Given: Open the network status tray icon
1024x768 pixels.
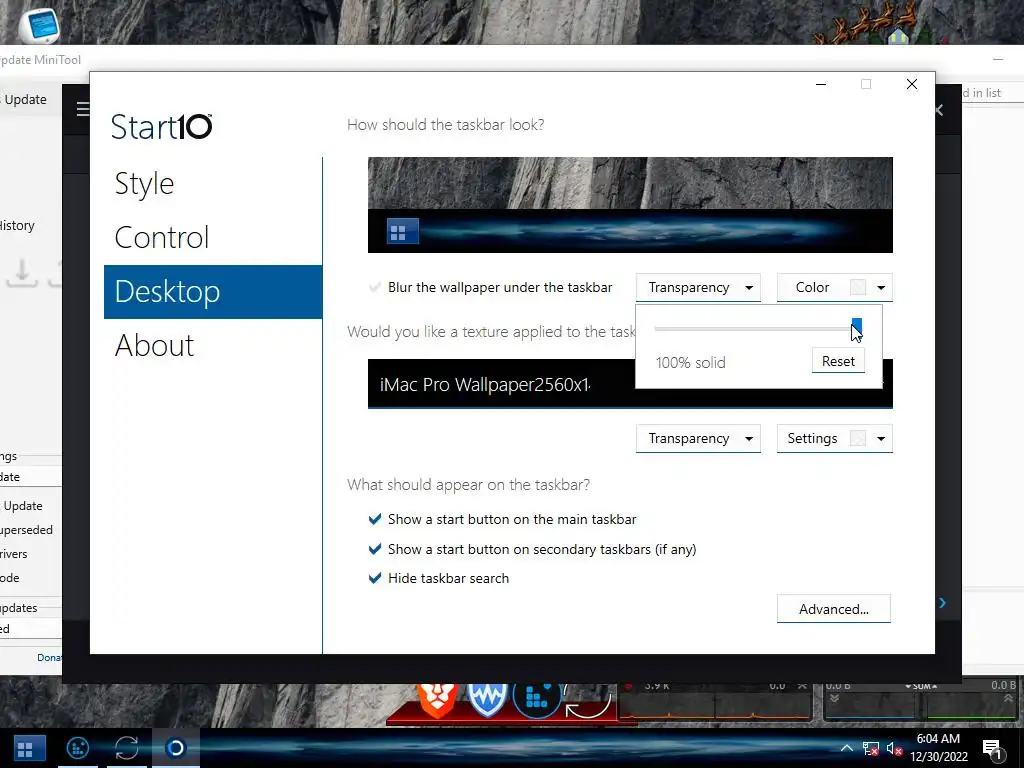Looking at the screenshot, I should (x=870, y=749).
